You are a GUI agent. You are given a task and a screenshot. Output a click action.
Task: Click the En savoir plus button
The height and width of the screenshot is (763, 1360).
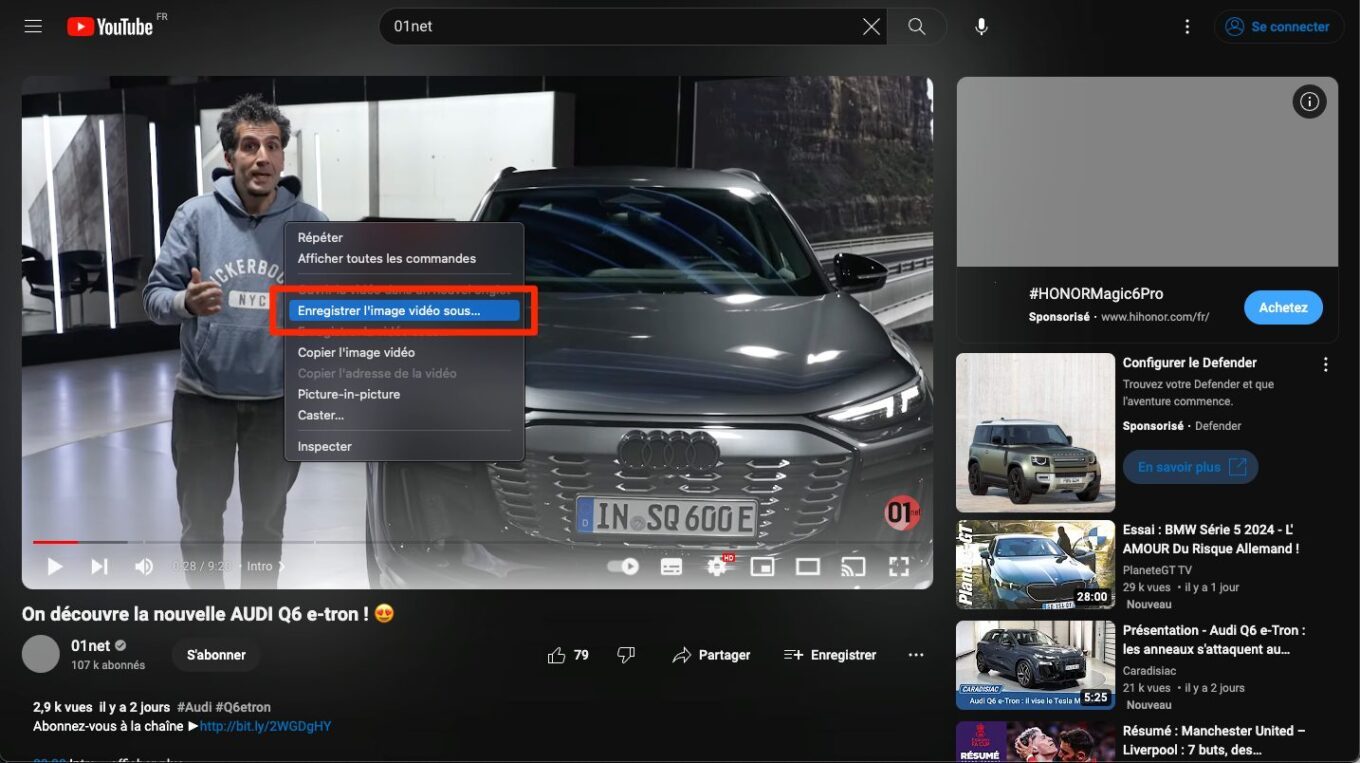pos(1191,467)
